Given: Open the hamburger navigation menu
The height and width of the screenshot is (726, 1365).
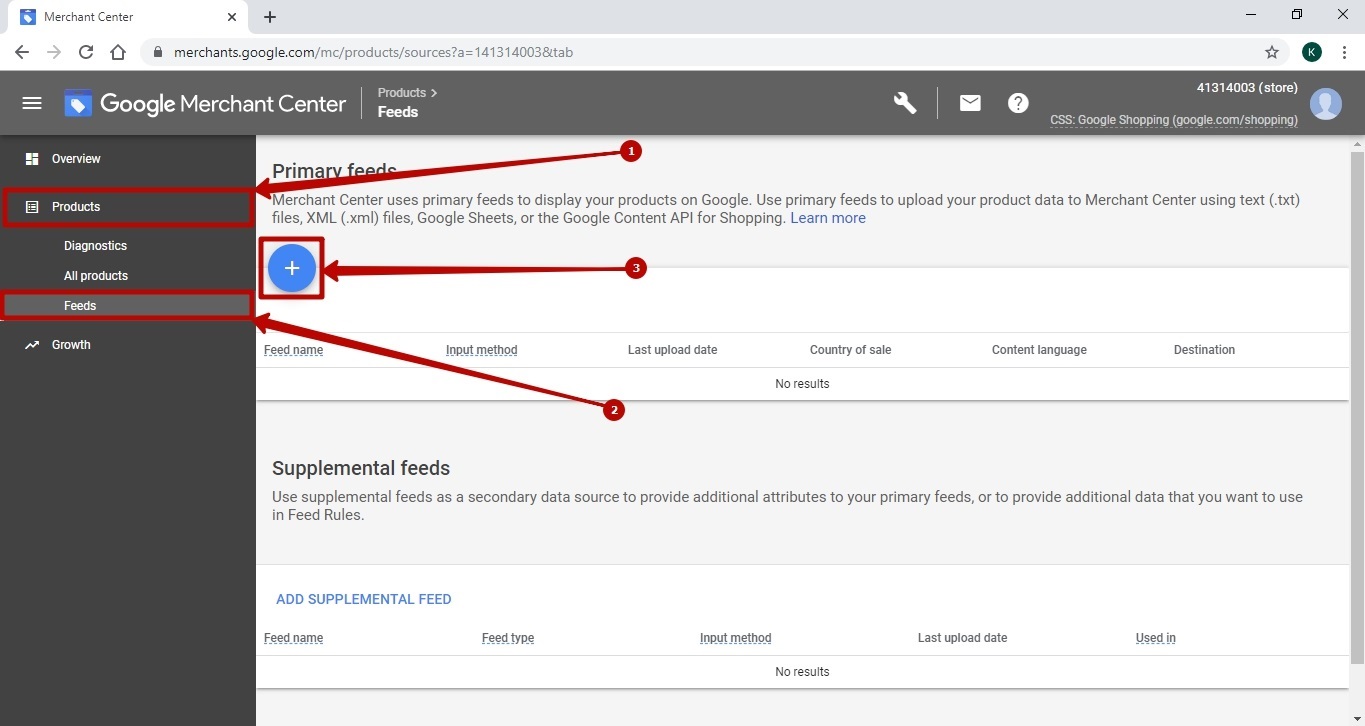Looking at the screenshot, I should click(x=32, y=103).
